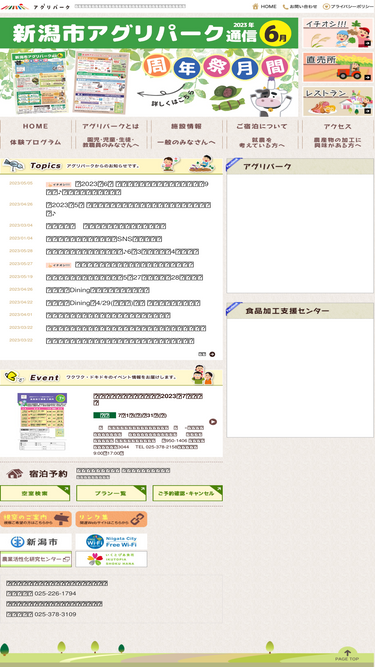Image resolution: width=375 pixels, height=667 pixels.
Task: Select アクセス navigation menu item
Action: 338,126
